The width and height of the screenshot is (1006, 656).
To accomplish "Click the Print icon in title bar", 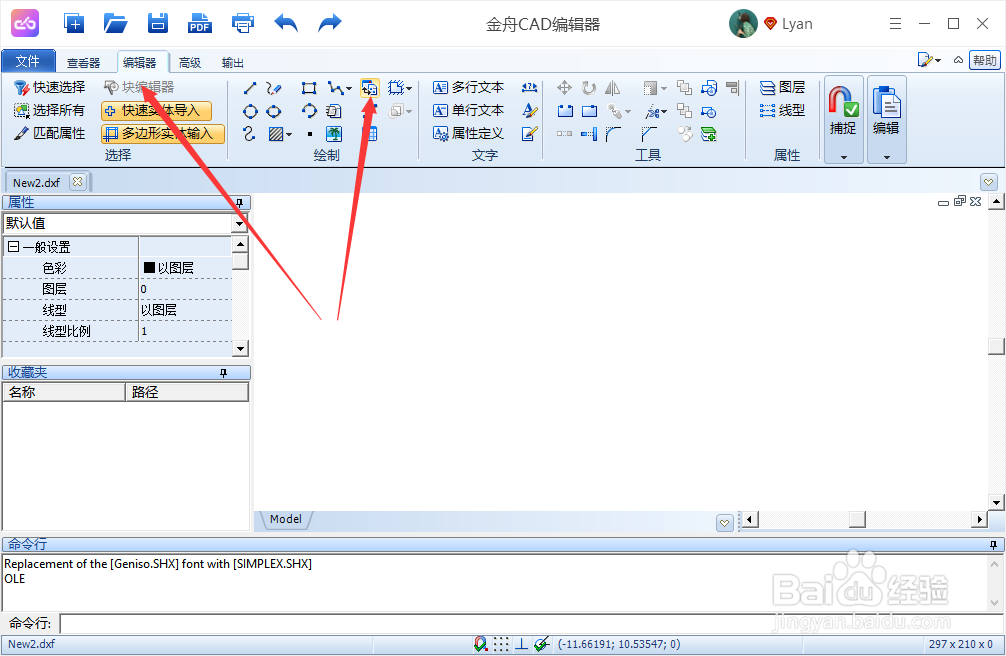I will [243, 24].
